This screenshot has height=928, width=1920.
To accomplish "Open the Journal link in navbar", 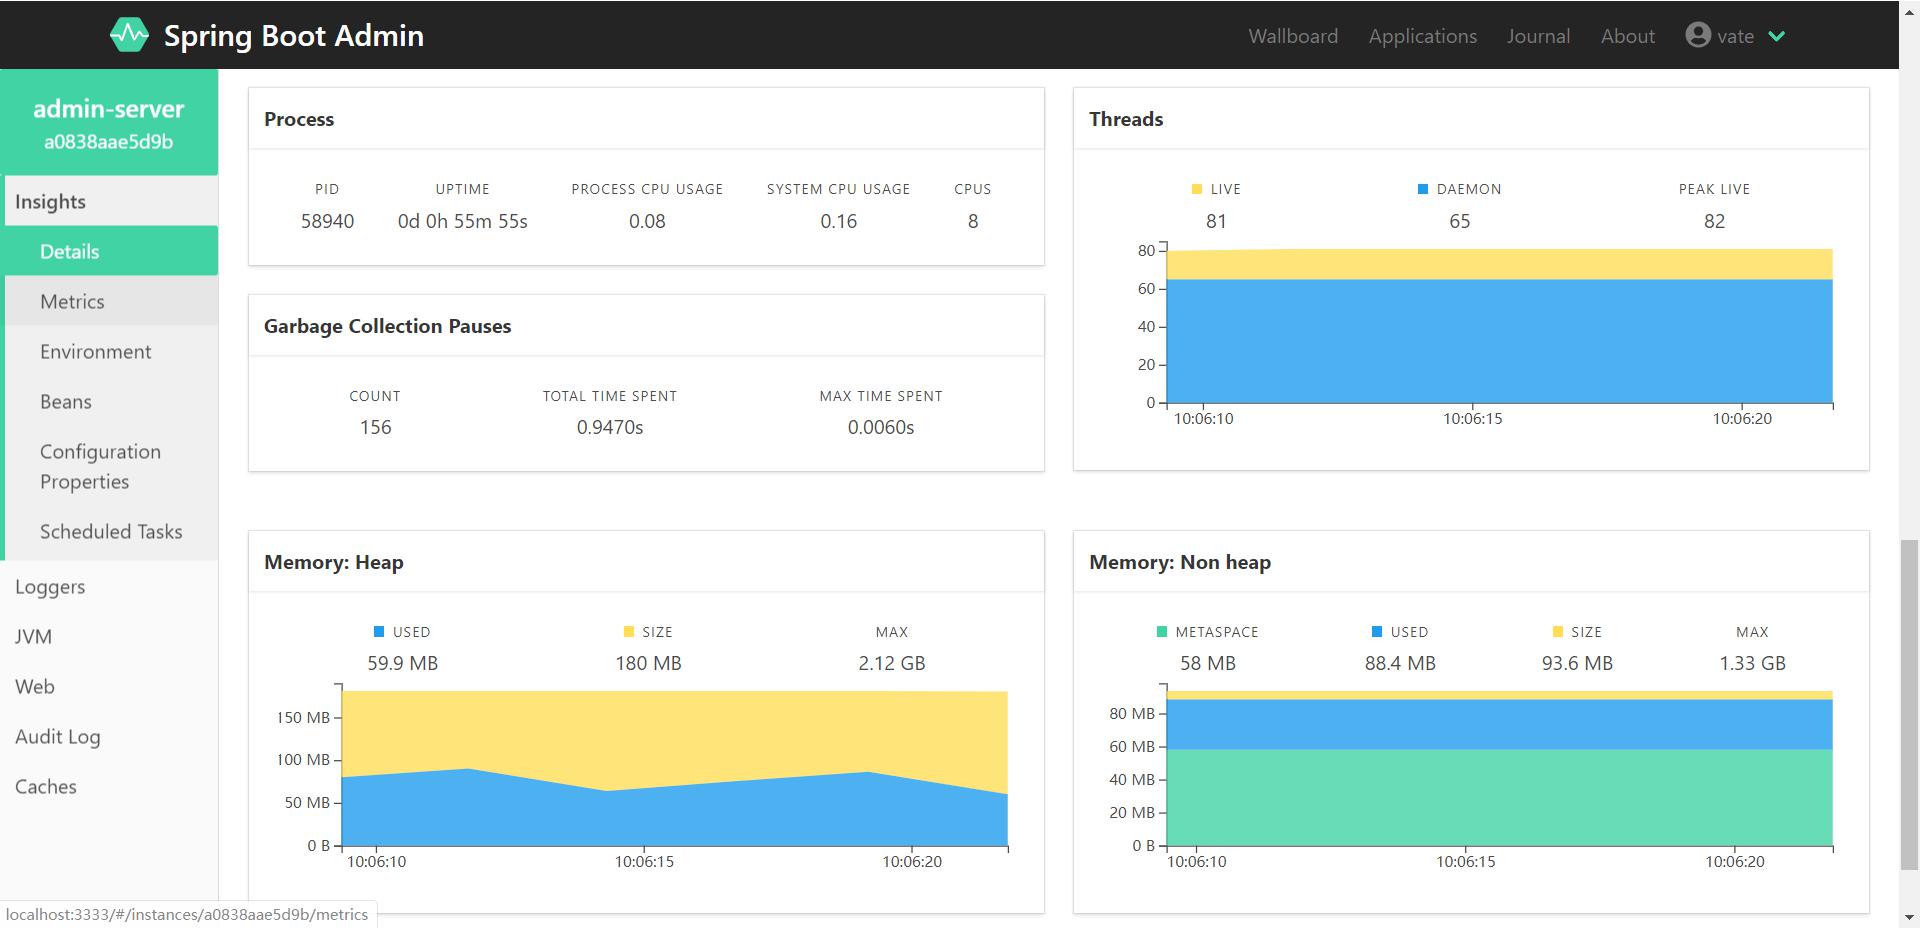I will 1539,36.
